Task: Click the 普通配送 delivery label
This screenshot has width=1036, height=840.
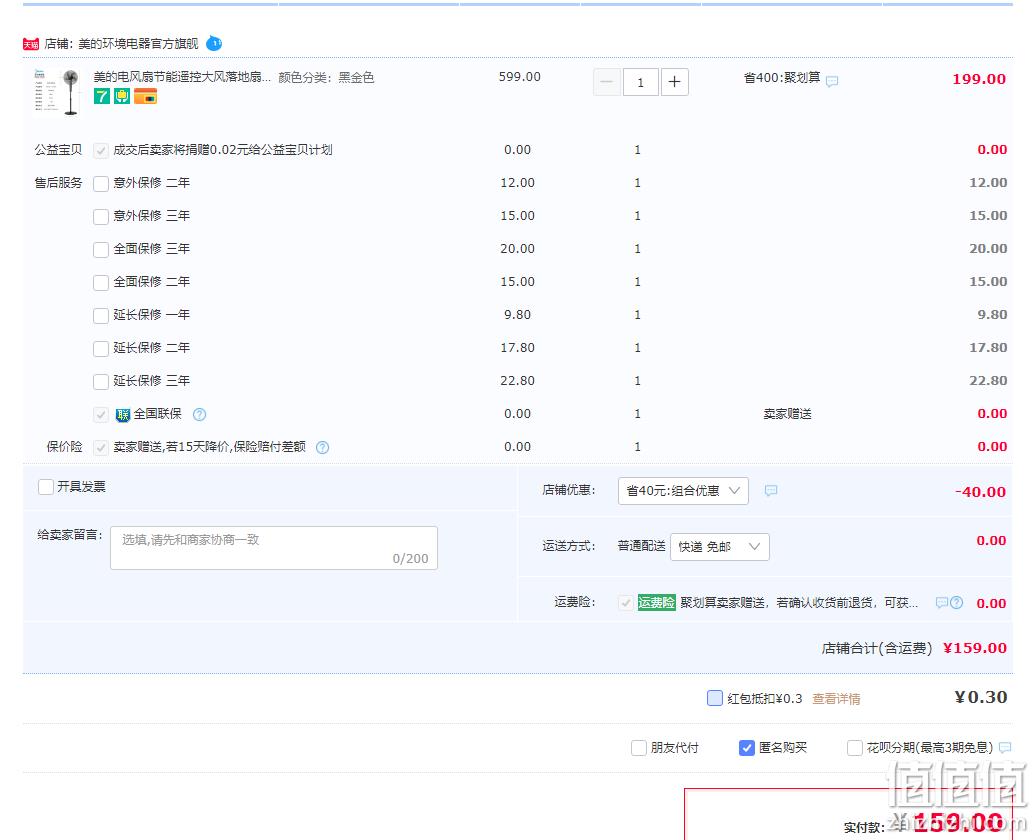Action: click(641, 546)
